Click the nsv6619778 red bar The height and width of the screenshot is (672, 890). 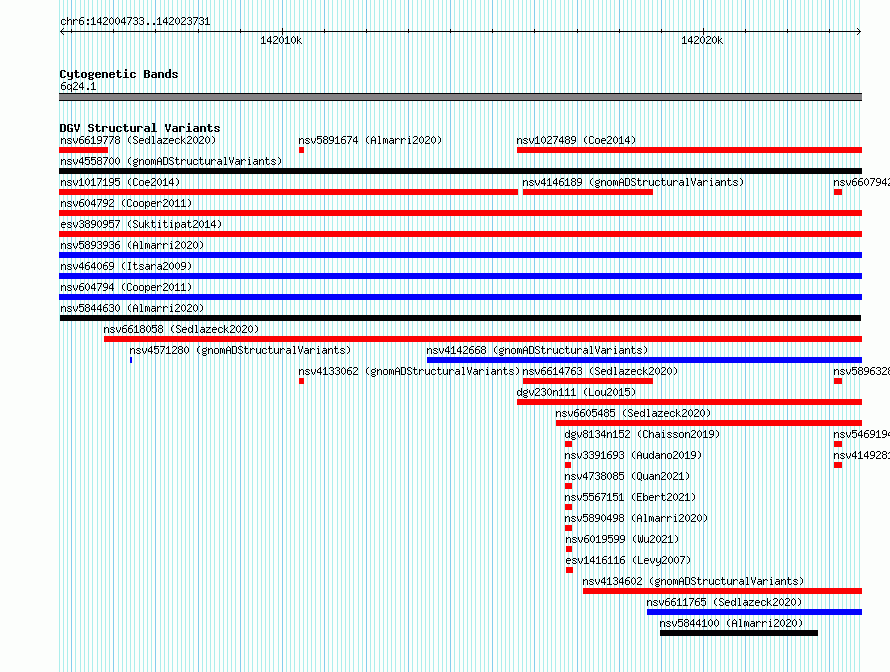(x=83, y=150)
